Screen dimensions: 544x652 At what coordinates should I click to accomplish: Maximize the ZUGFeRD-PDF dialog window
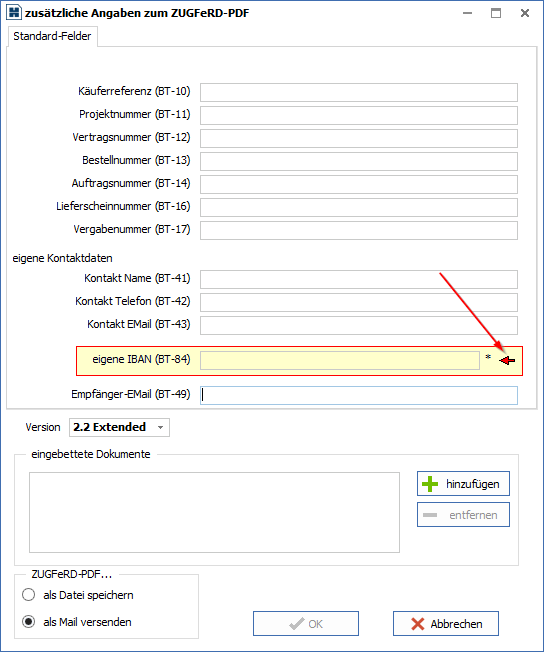496,13
